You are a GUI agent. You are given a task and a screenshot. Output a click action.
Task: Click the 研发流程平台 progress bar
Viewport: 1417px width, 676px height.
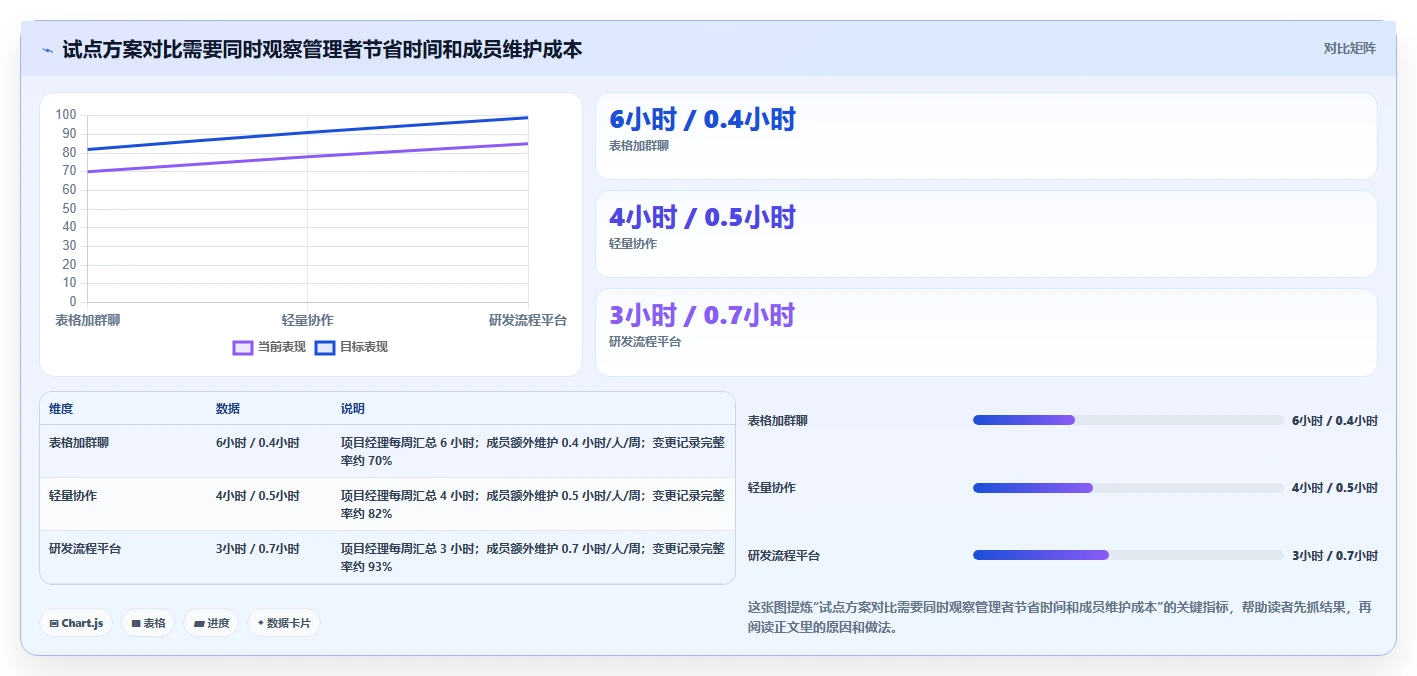1128,555
